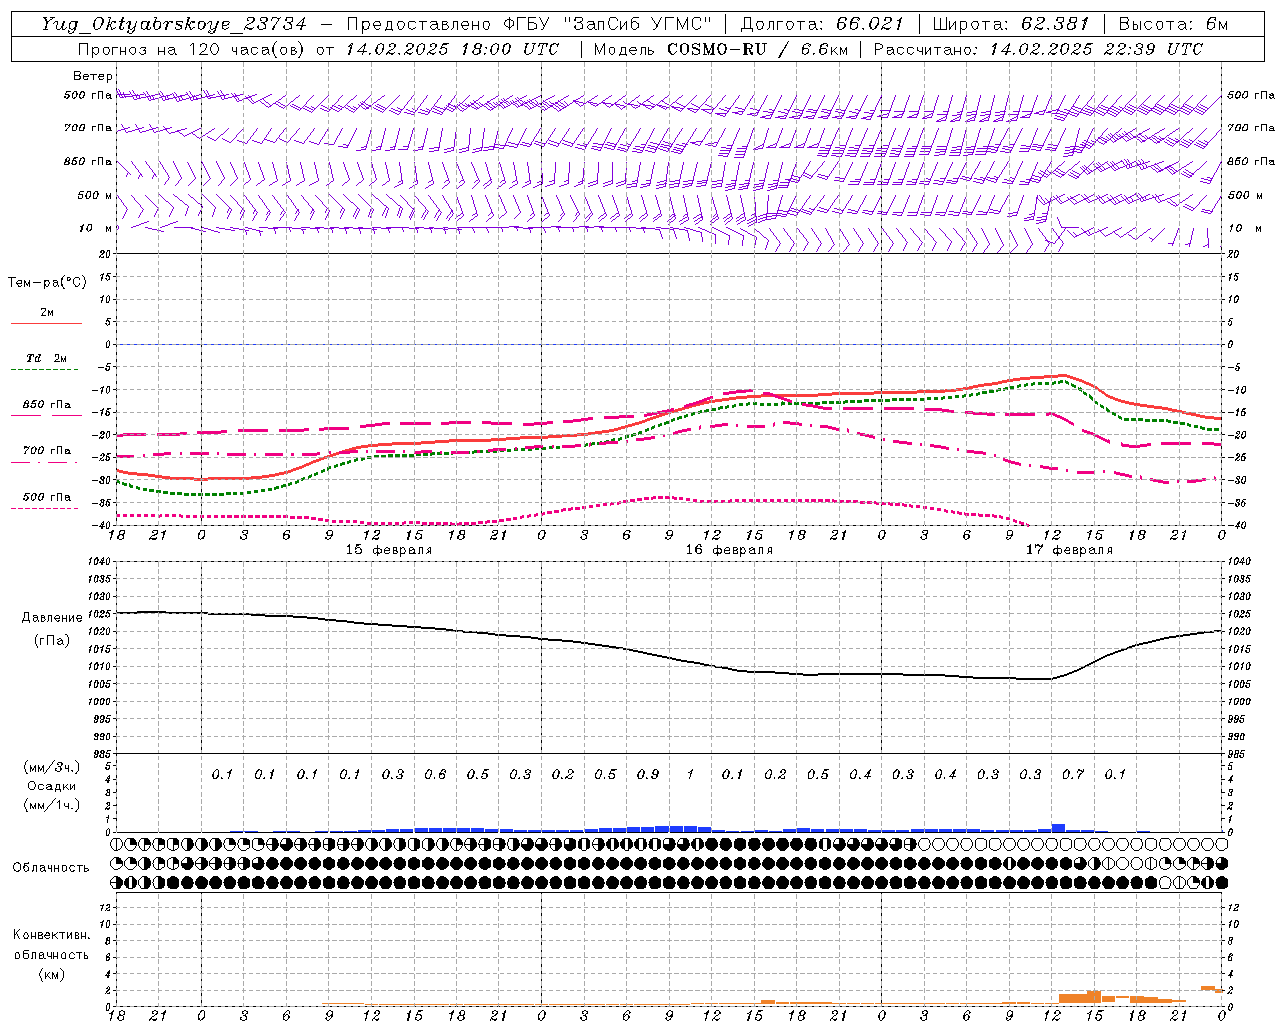Viewport: 1280px width, 1024px height.
Task: Click left wind level label "700 гПа"
Action: [88, 128]
